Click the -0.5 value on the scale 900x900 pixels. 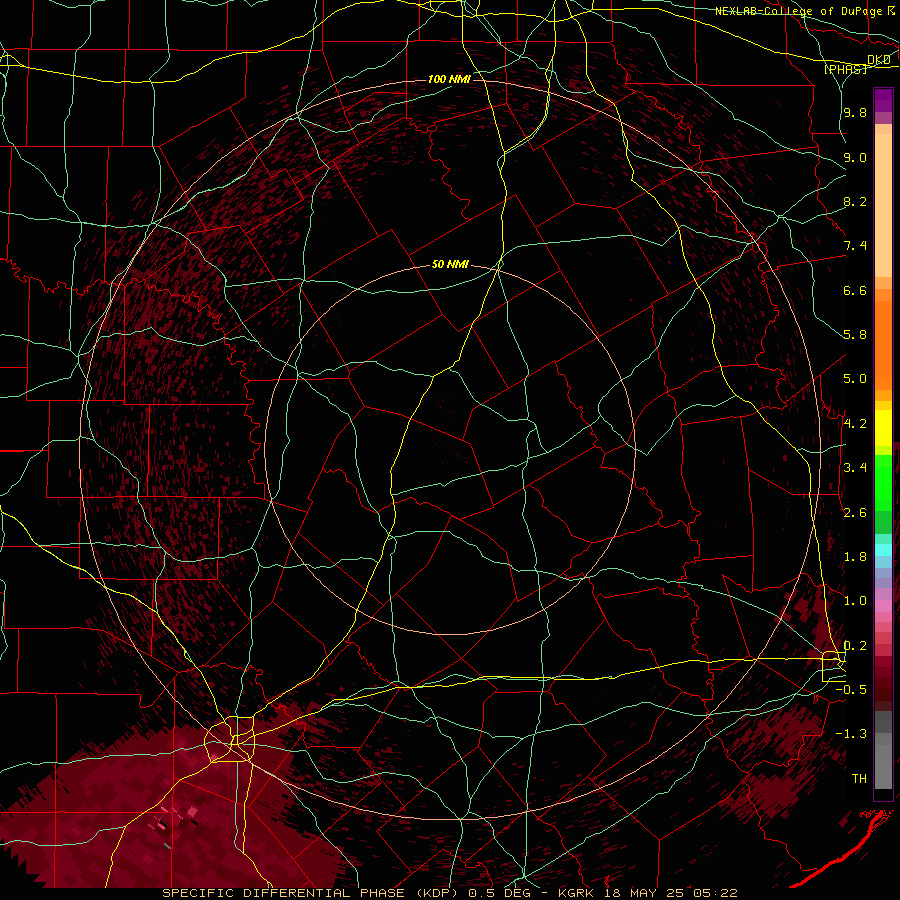pos(851,690)
